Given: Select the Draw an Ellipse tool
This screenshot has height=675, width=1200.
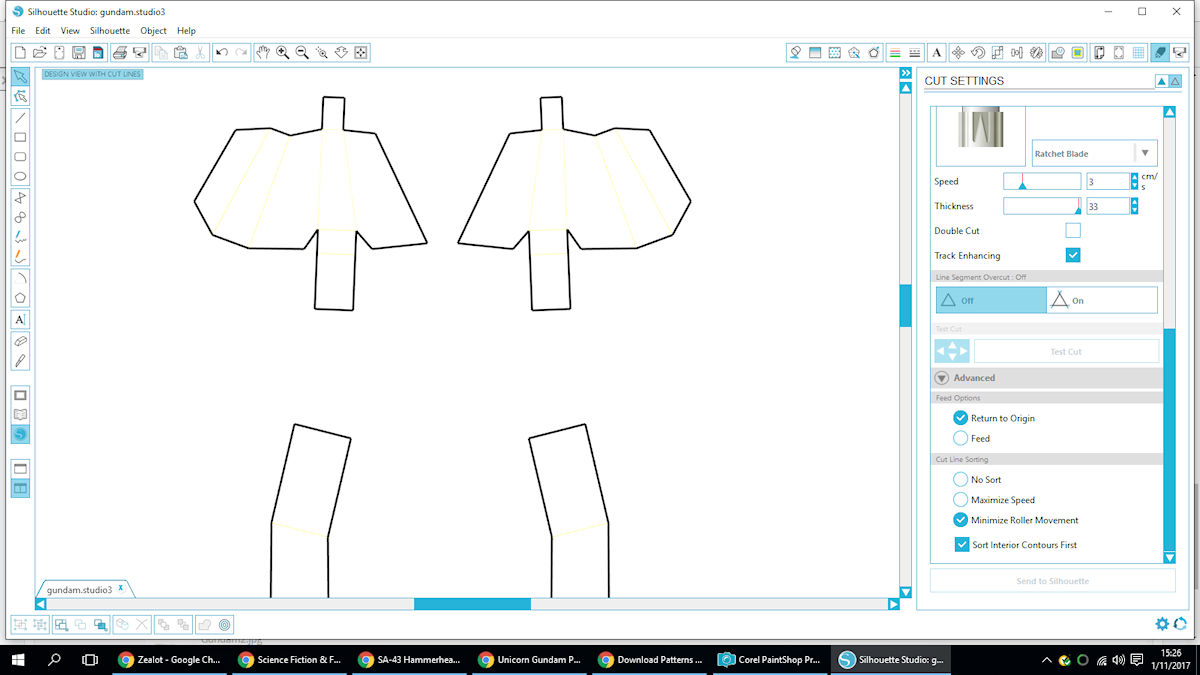Looking at the screenshot, I should [x=20, y=178].
